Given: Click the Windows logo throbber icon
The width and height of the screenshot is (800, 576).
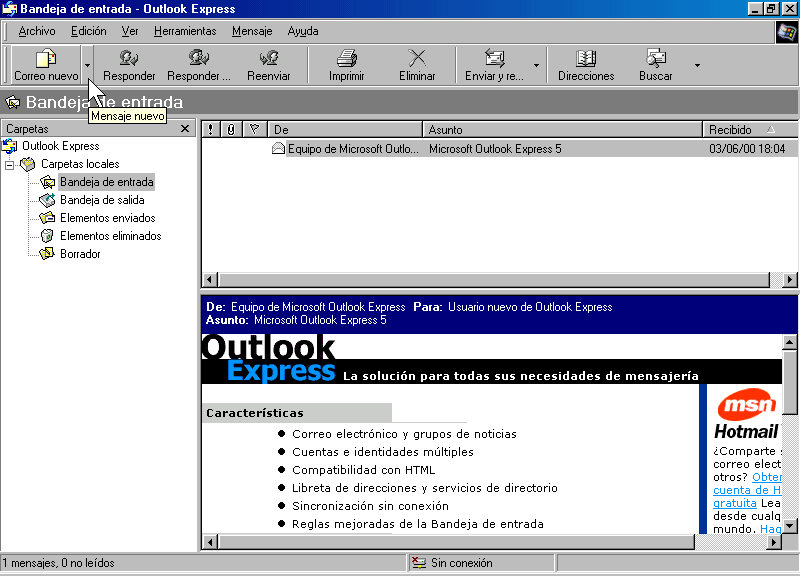Looking at the screenshot, I should [787, 32].
